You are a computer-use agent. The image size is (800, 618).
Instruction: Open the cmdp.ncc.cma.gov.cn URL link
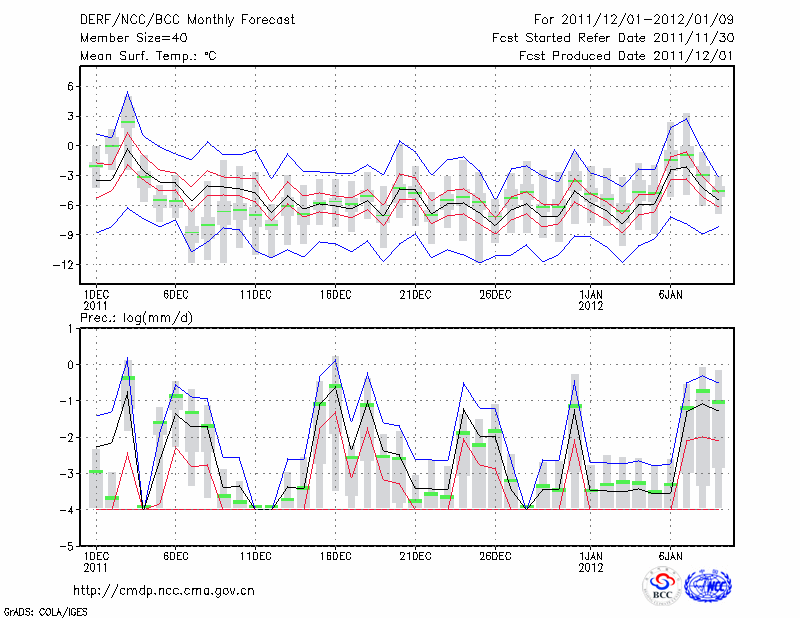coord(164,590)
